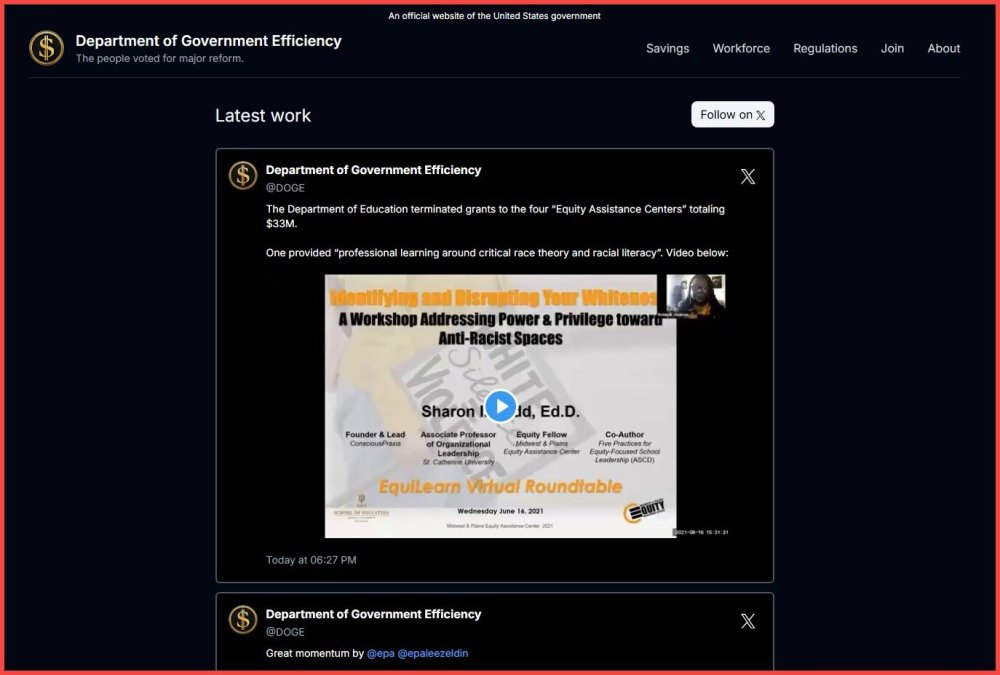
Task: Click the @DOGE handle on the Education grants post
Action: coord(285,188)
